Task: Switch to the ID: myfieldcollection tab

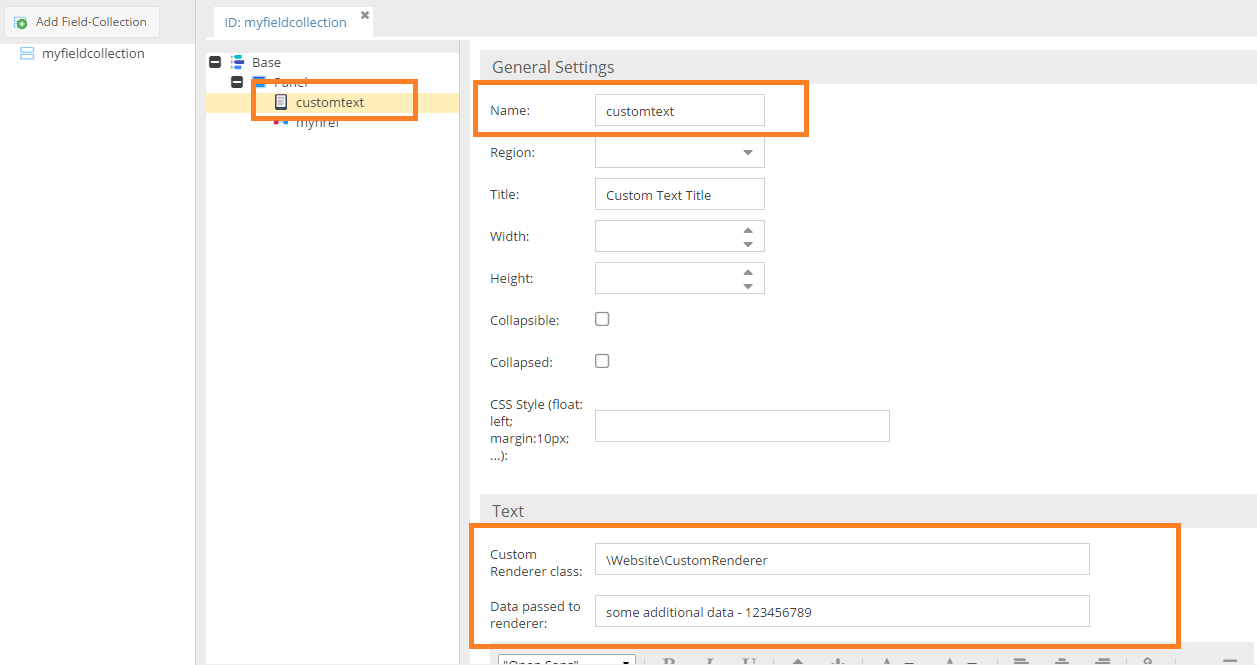Action: click(x=285, y=22)
